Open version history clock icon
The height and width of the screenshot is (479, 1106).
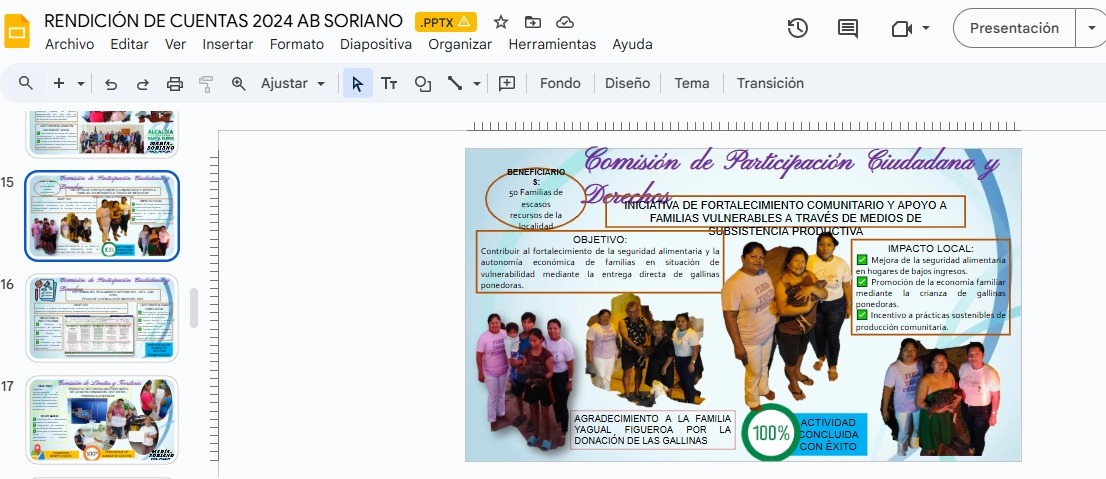pos(797,29)
